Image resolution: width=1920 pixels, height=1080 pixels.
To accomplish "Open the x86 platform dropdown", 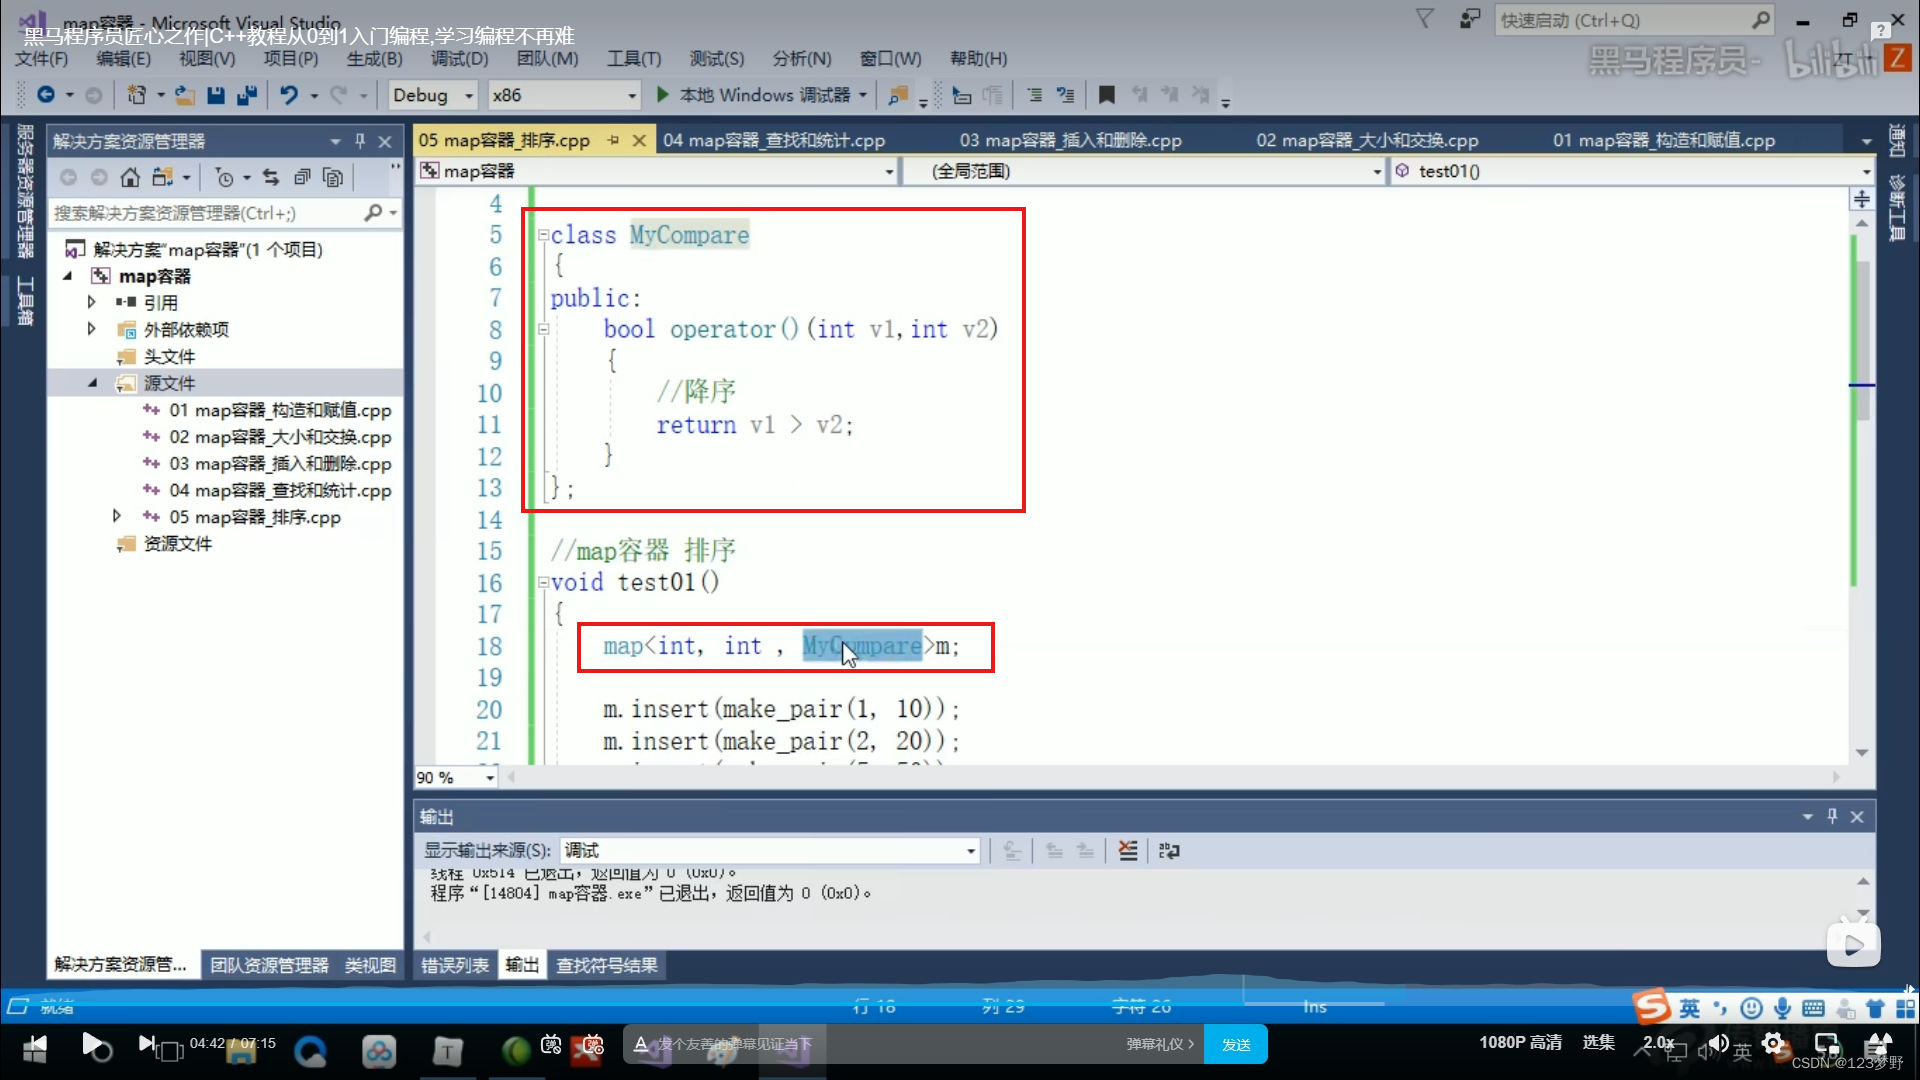I will click(632, 95).
